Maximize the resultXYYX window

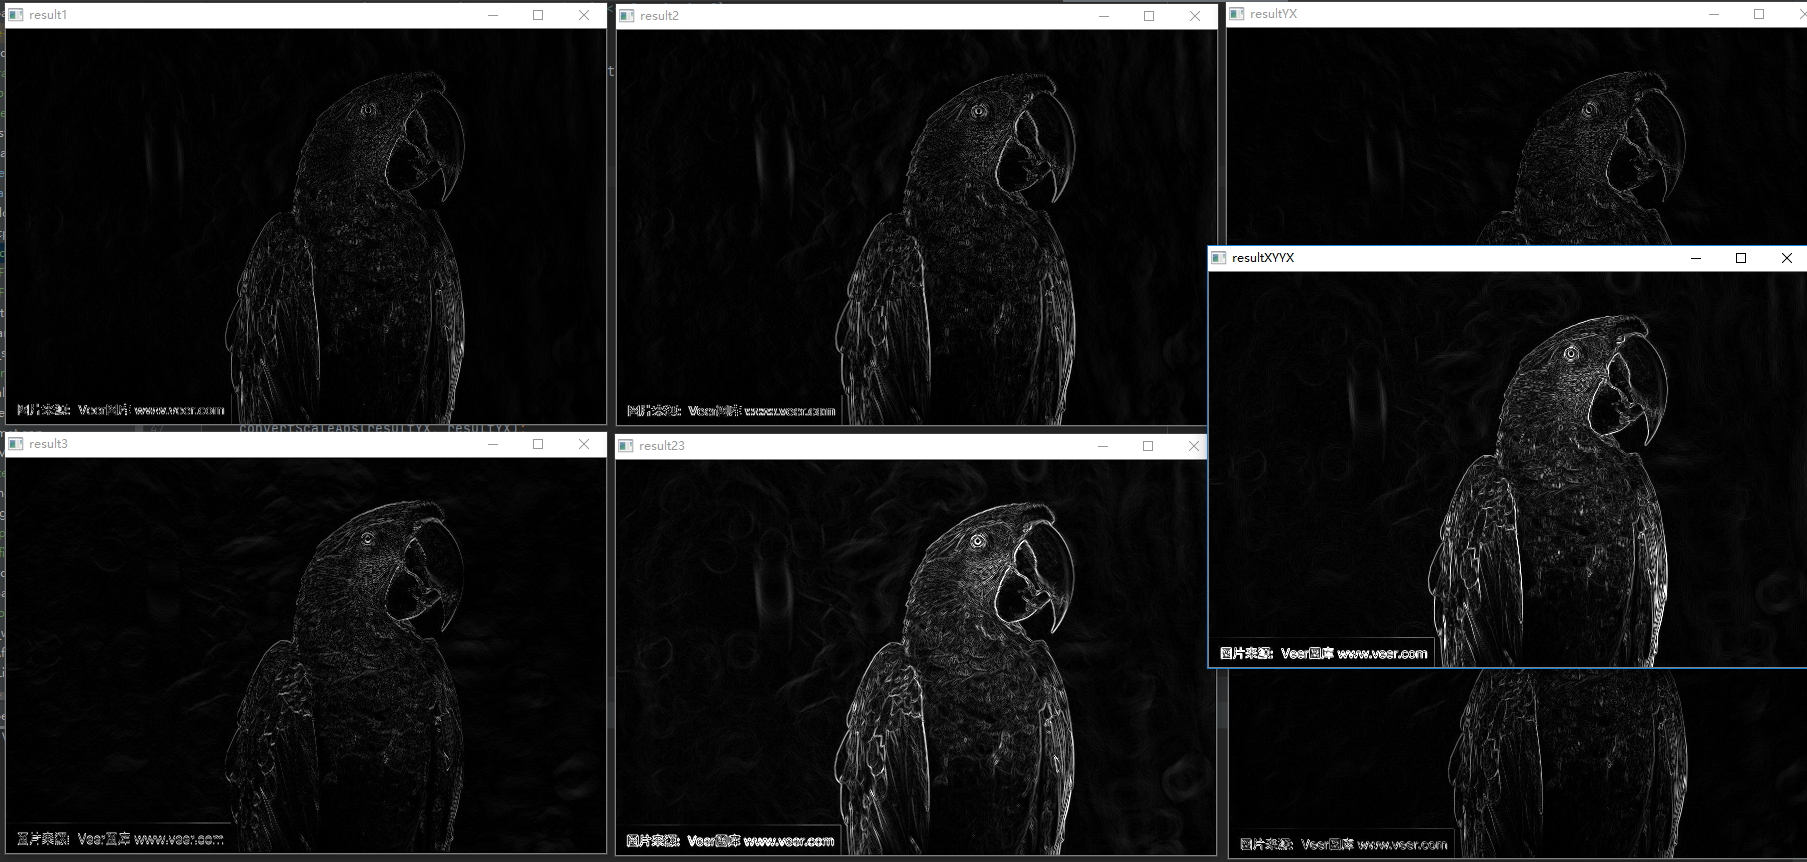pos(1741,258)
